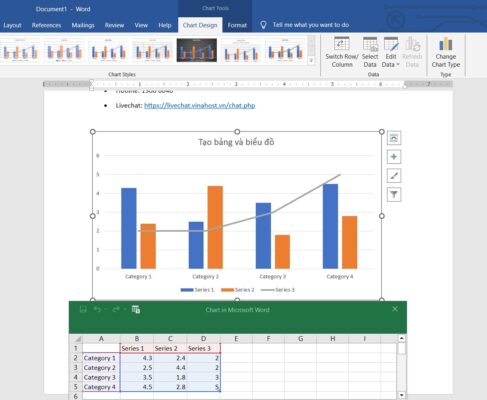Click the Save icon in chart data window
Viewport: 487px width, 400px height.
point(83,310)
